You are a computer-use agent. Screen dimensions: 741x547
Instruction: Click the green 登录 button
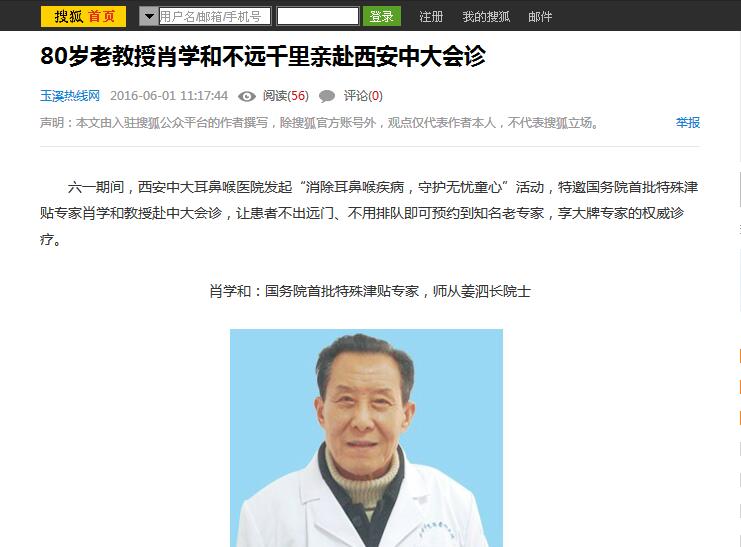[x=382, y=17]
